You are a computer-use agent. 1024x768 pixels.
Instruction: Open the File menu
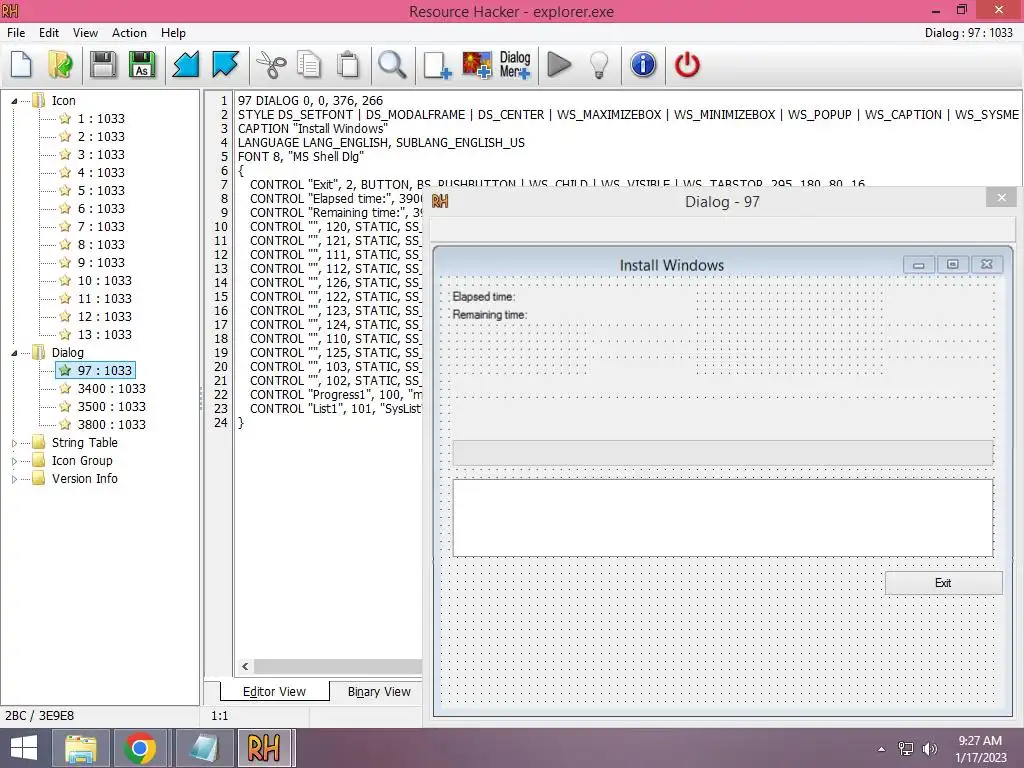(x=16, y=33)
